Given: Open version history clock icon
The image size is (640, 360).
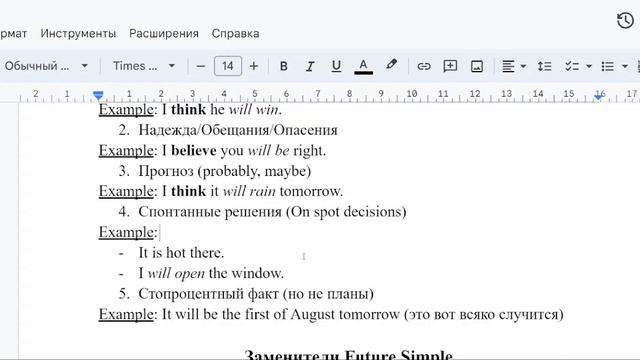Looking at the screenshot, I should point(625,21).
